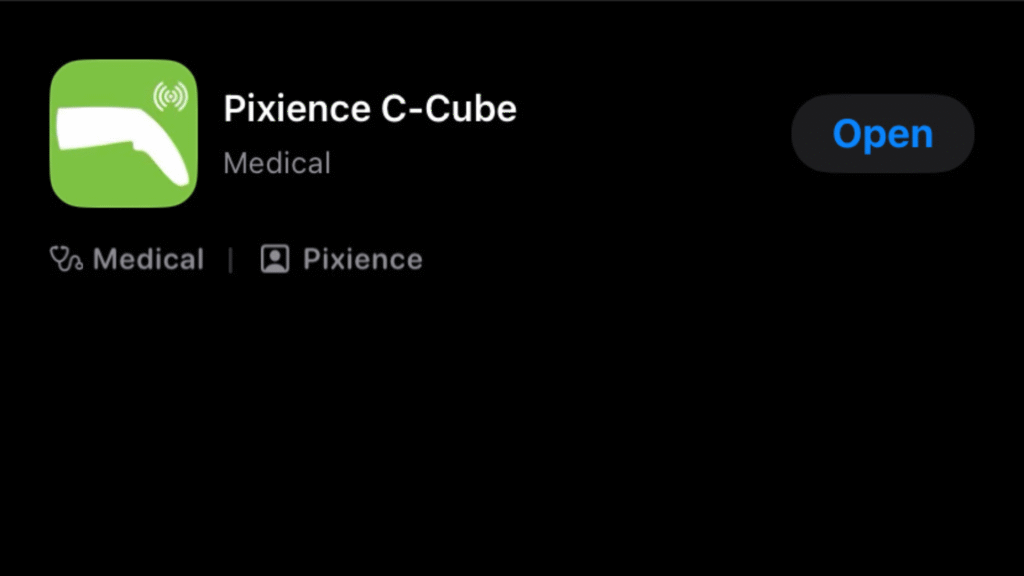Viewport: 1024px width, 576px height.
Task: Click the developer person icon before Pixience
Action: [x=275, y=259]
